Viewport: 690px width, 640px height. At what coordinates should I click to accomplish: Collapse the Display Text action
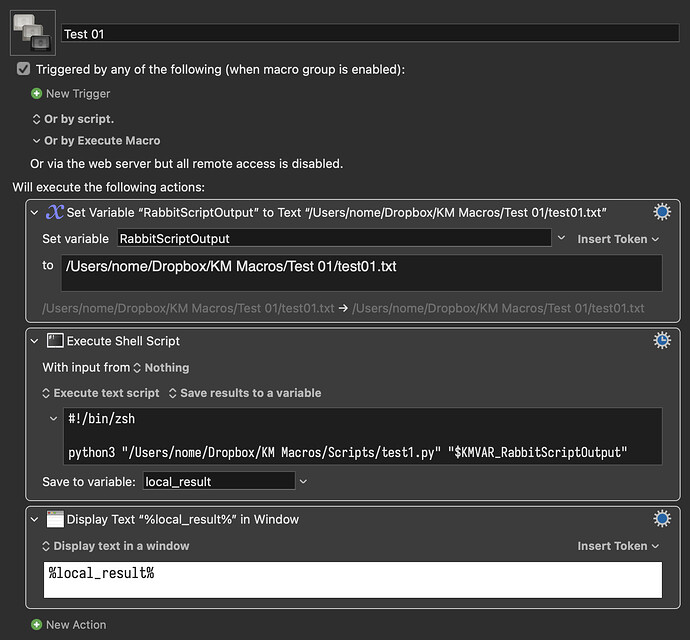tap(35, 519)
